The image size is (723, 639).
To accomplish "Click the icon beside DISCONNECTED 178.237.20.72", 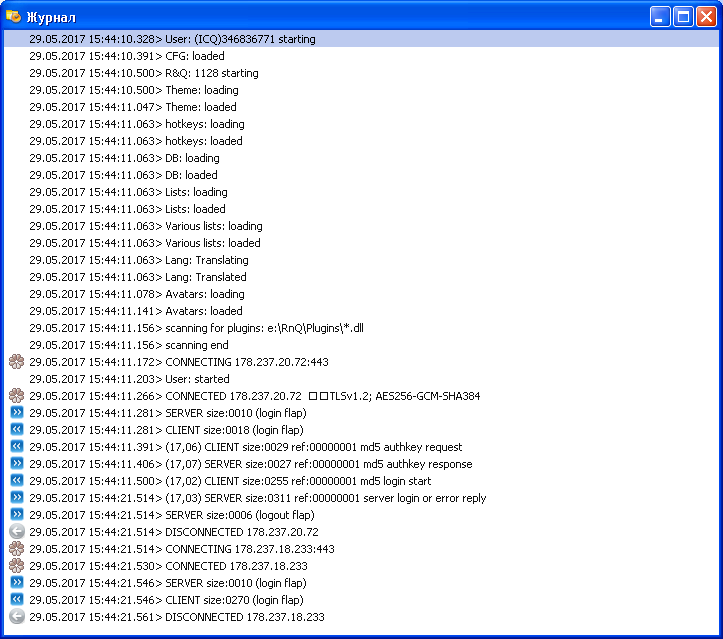I will point(15,532).
